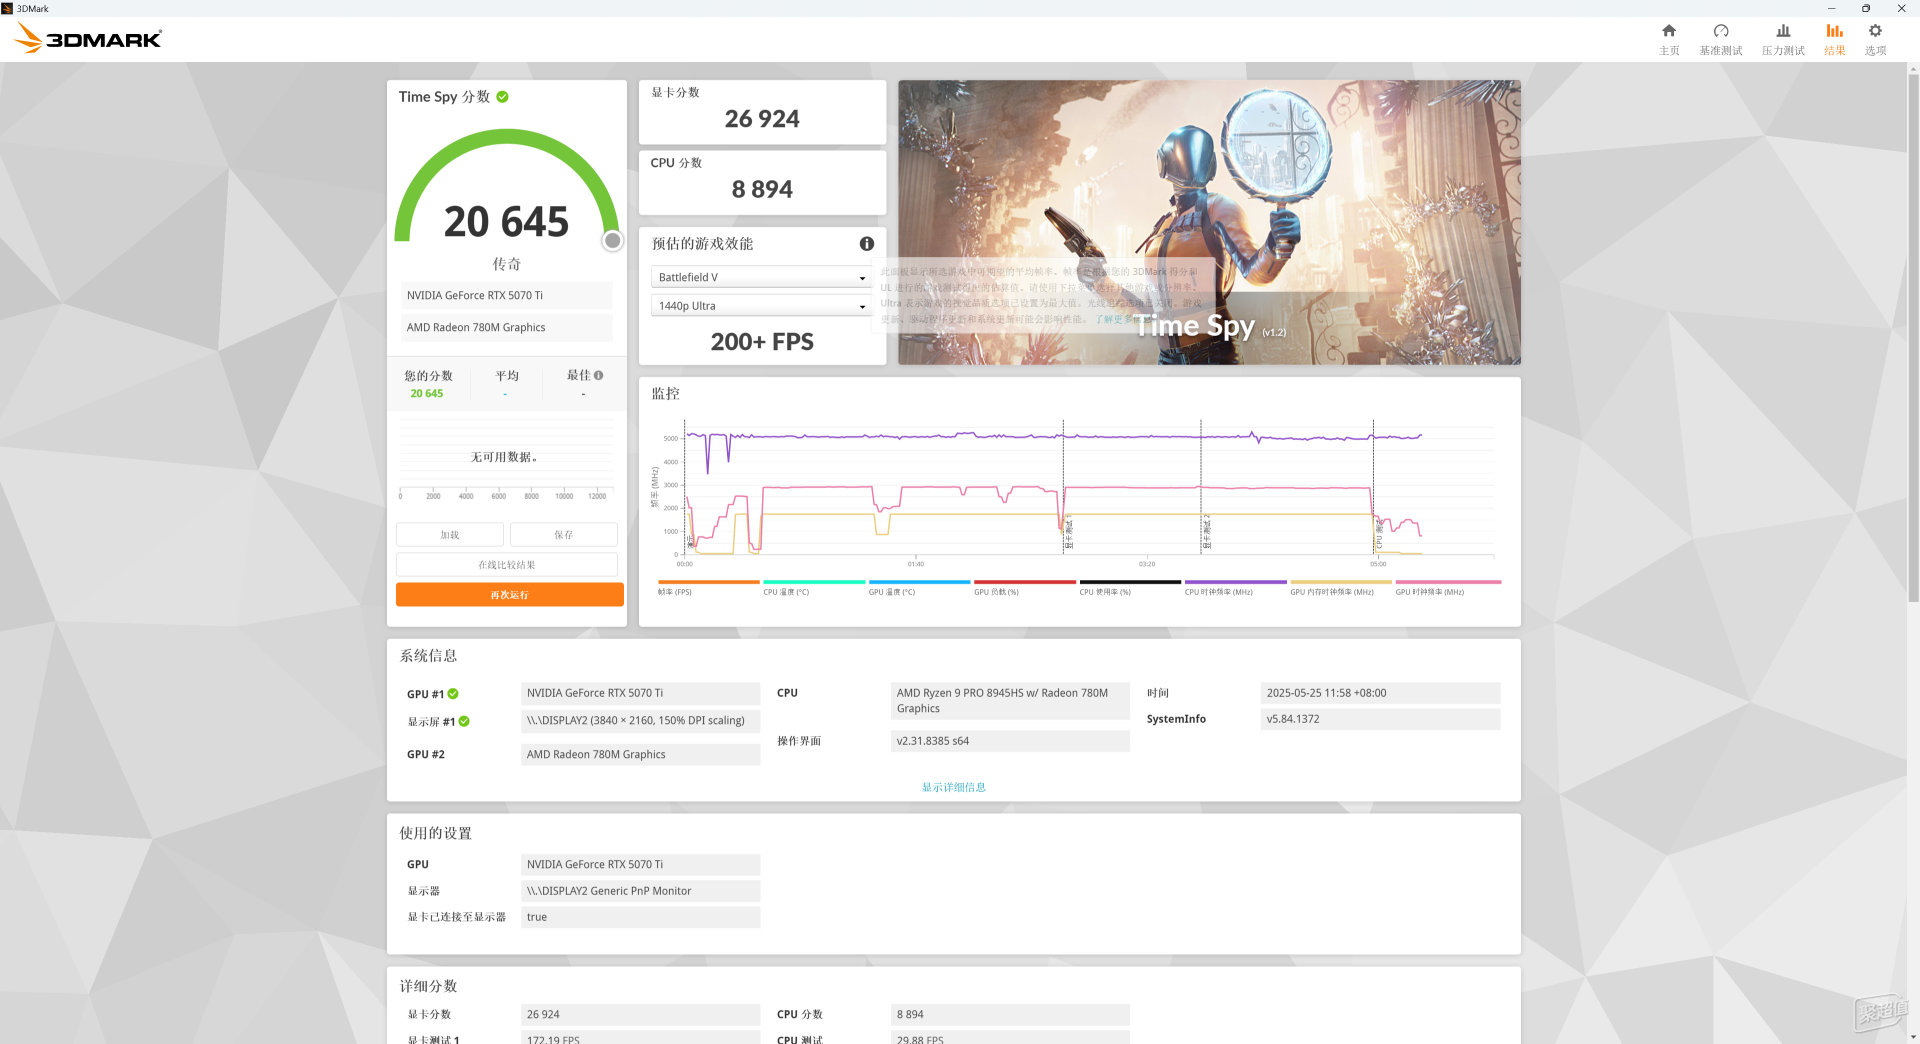Click the AMD Ryzen 9 PRO 8945HS CPU field

1010,701
